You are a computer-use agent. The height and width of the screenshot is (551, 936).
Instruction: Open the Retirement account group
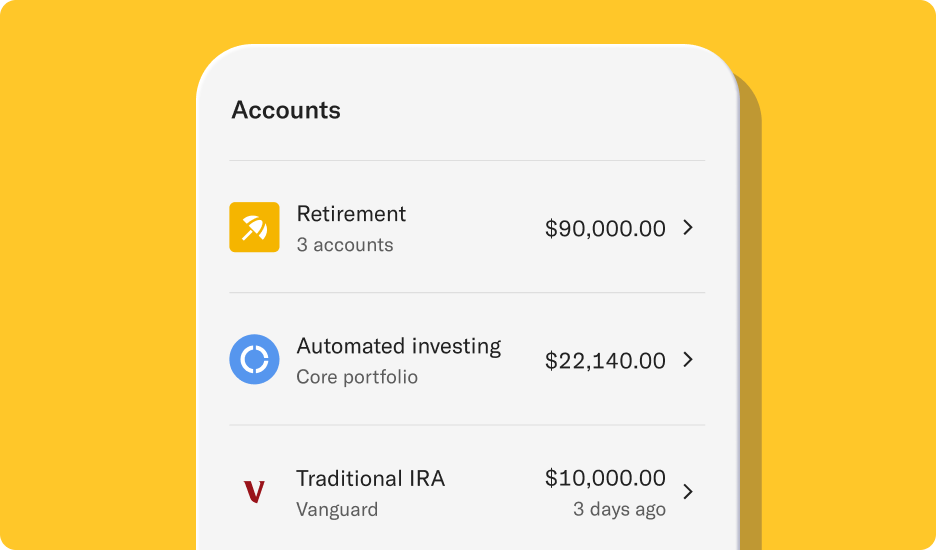click(x=351, y=214)
